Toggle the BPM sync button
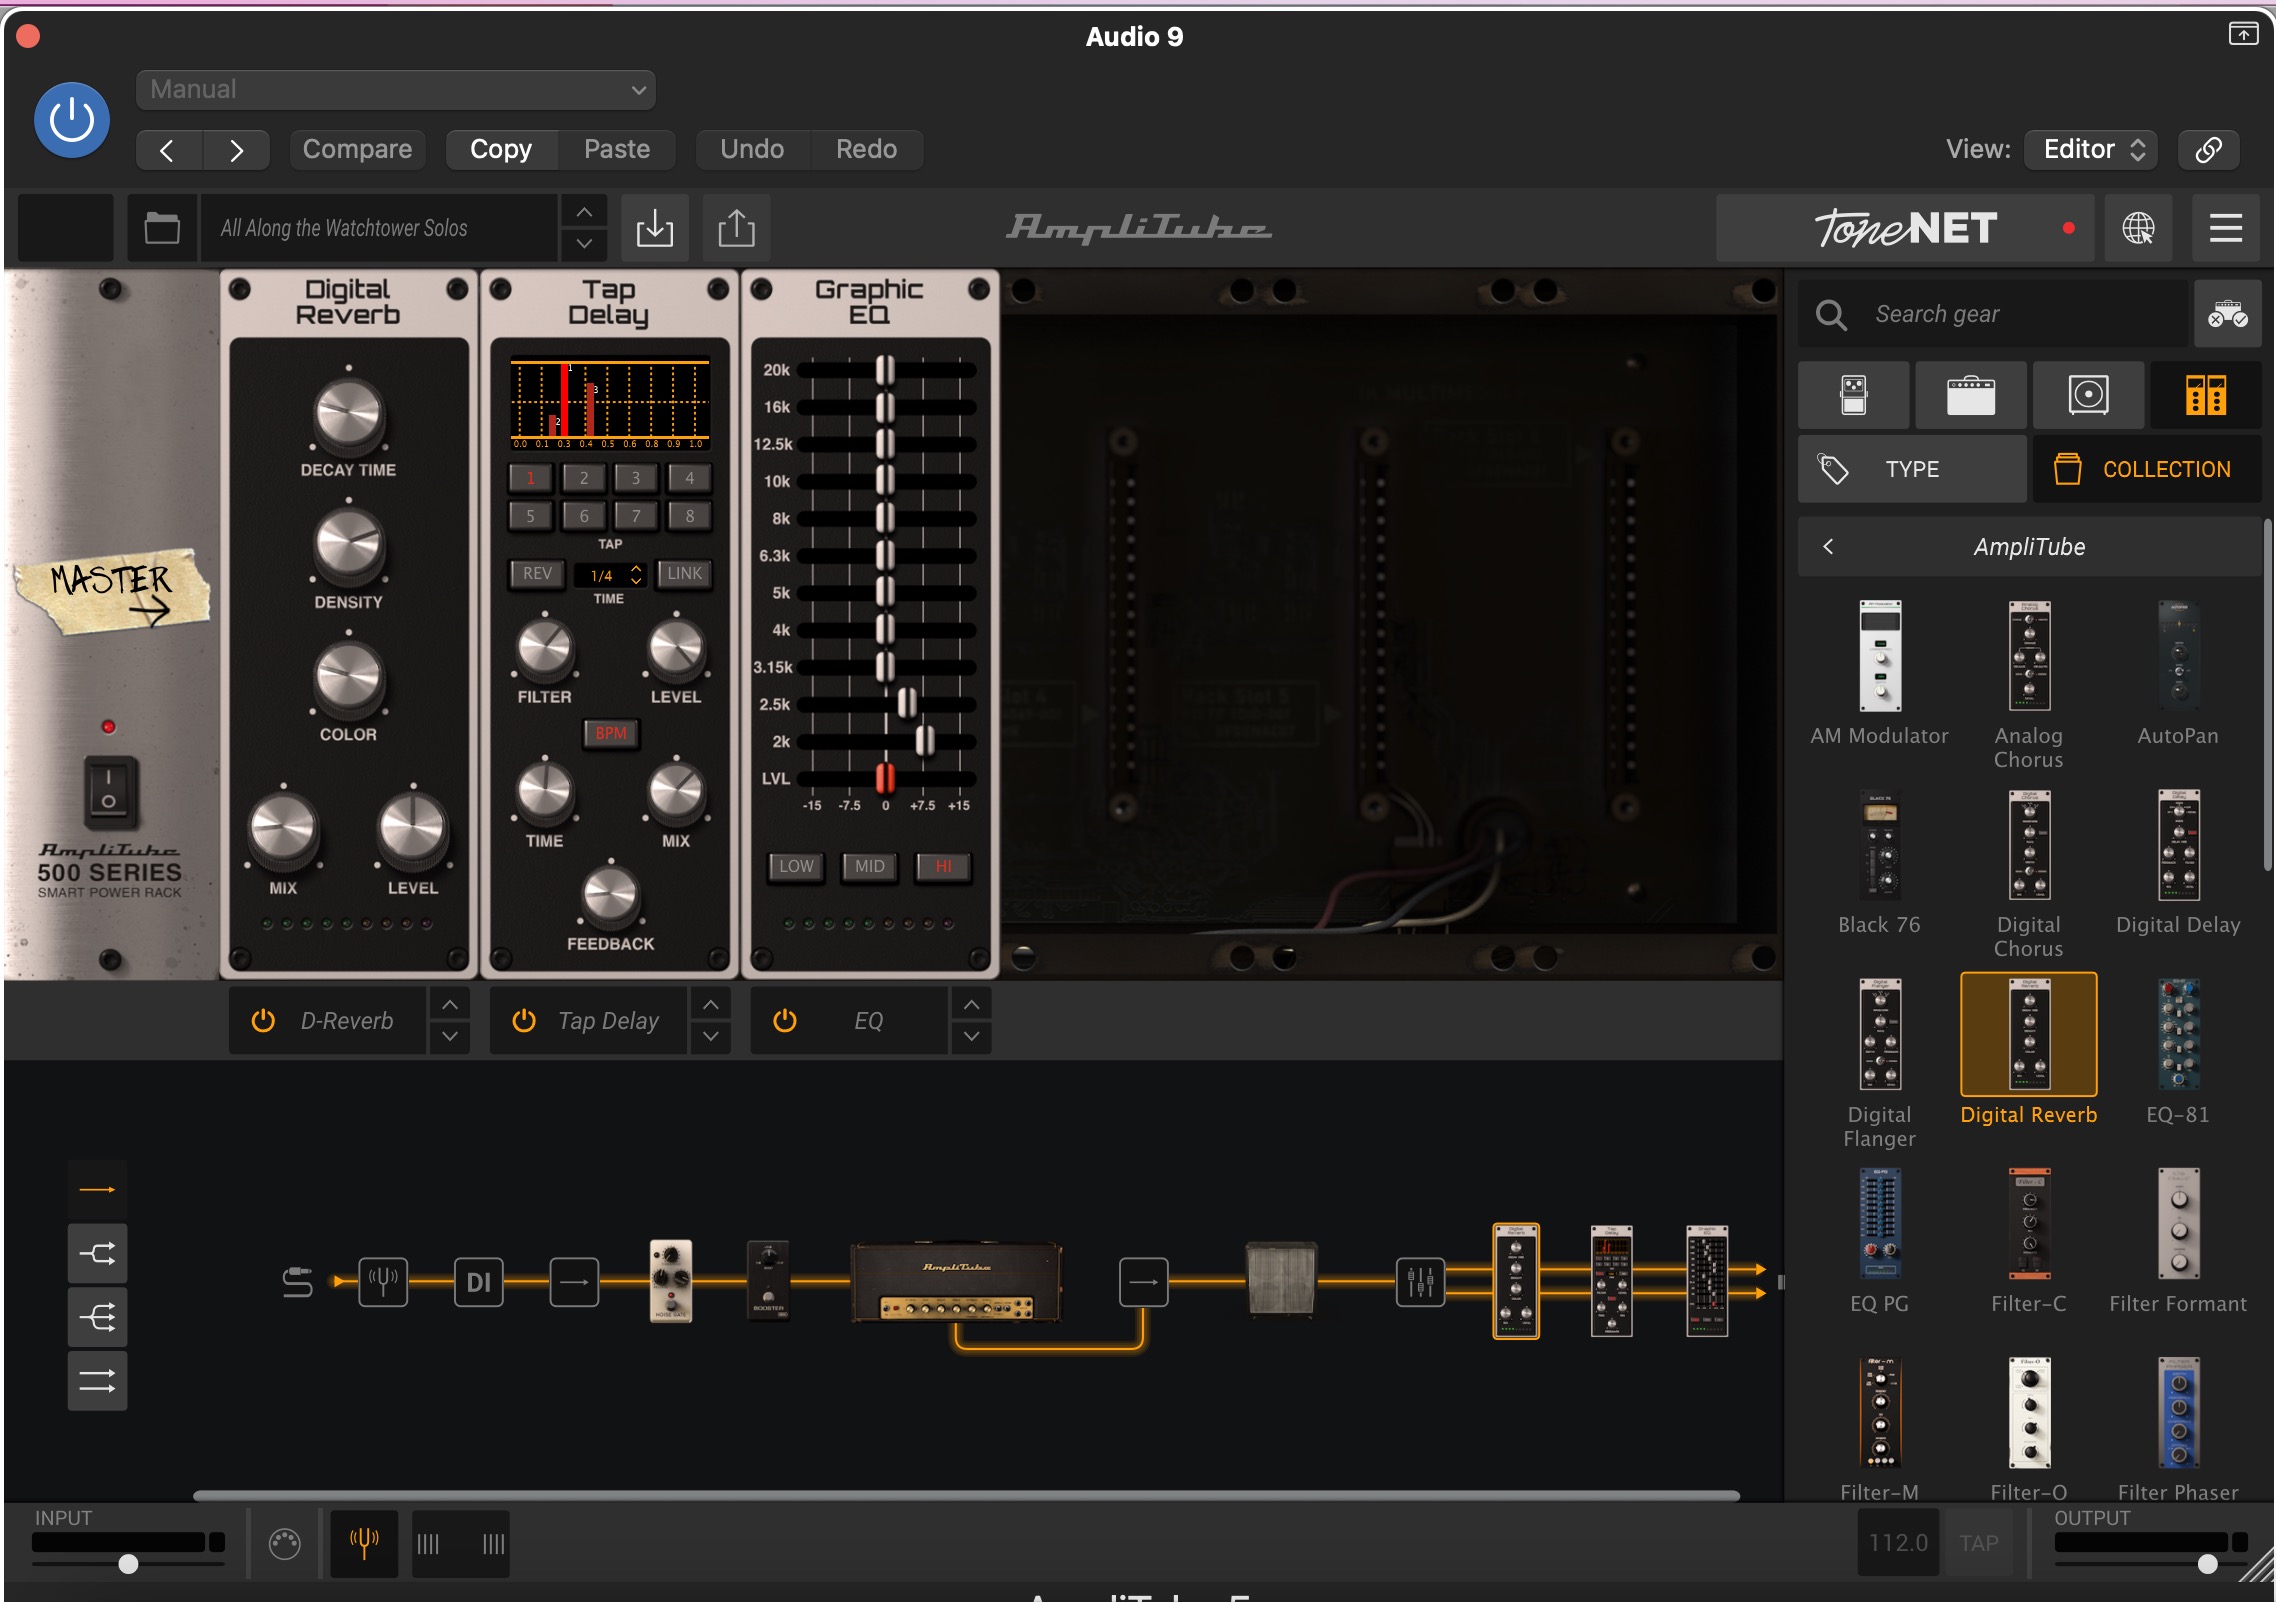 pos(611,733)
